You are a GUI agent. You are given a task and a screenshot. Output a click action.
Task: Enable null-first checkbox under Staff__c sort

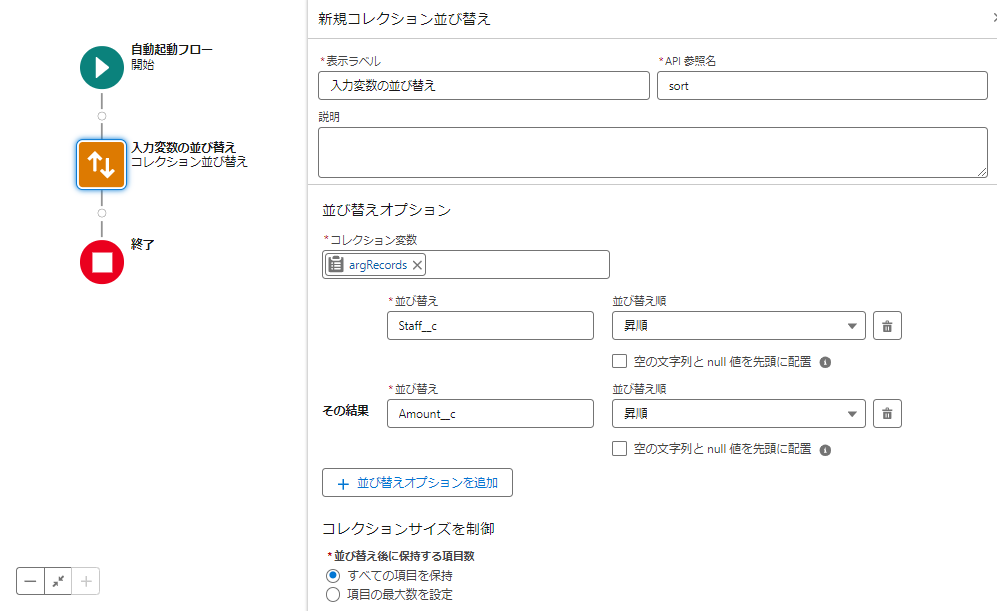[x=619, y=361]
